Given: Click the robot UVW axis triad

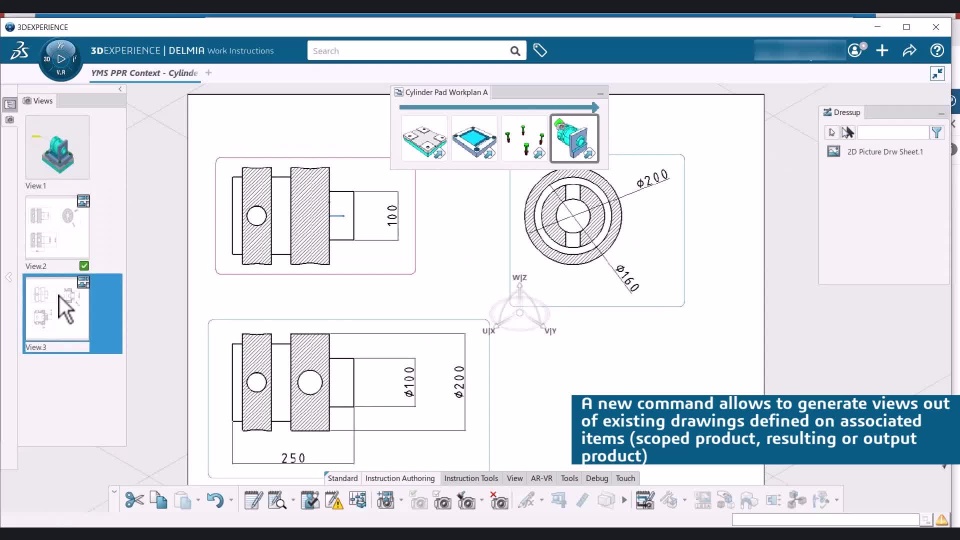Looking at the screenshot, I should coord(519,305).
